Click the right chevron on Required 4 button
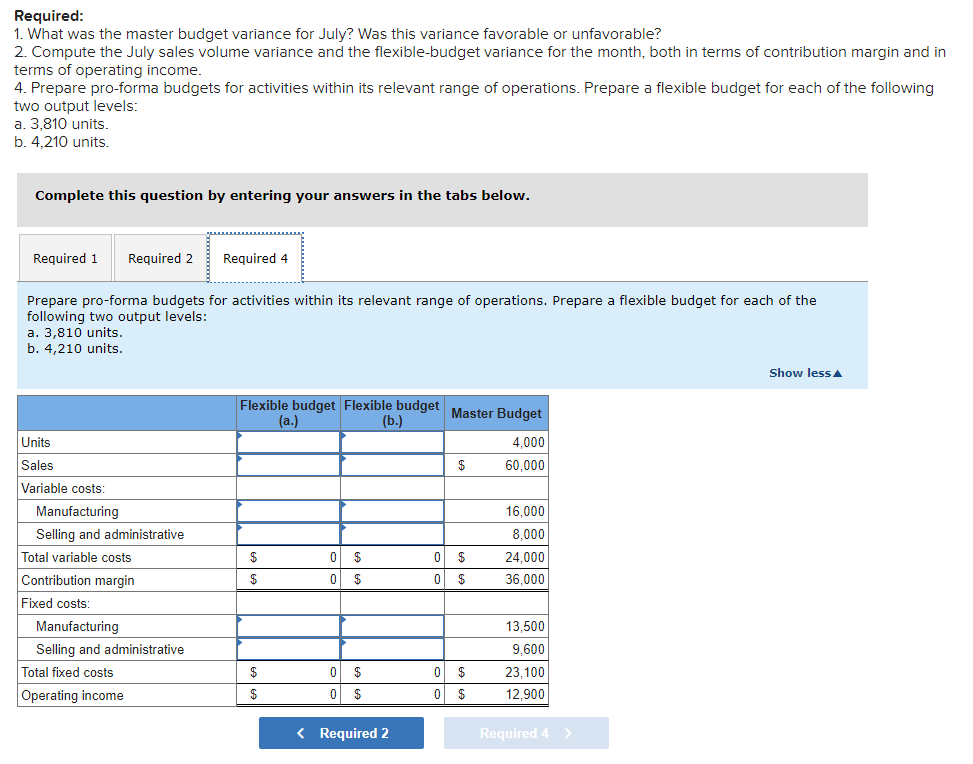This screenshot has width=973, height=764. coord(568,733)
